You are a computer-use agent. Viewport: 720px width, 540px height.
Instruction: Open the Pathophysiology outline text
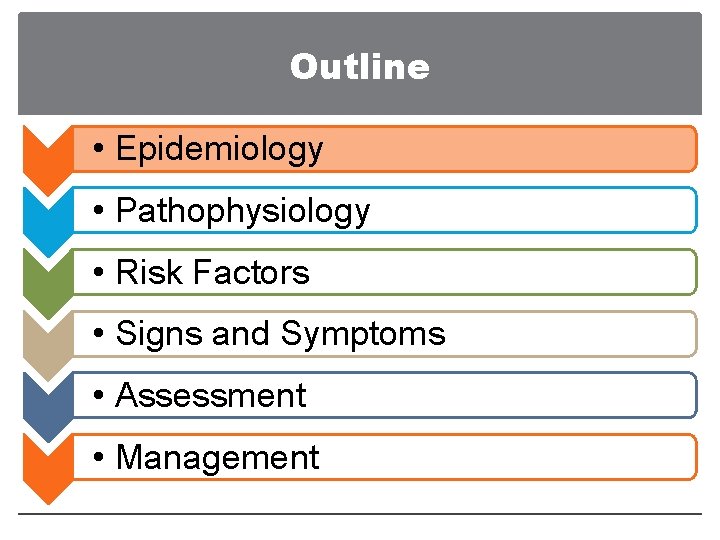click(x=243, y=211)
